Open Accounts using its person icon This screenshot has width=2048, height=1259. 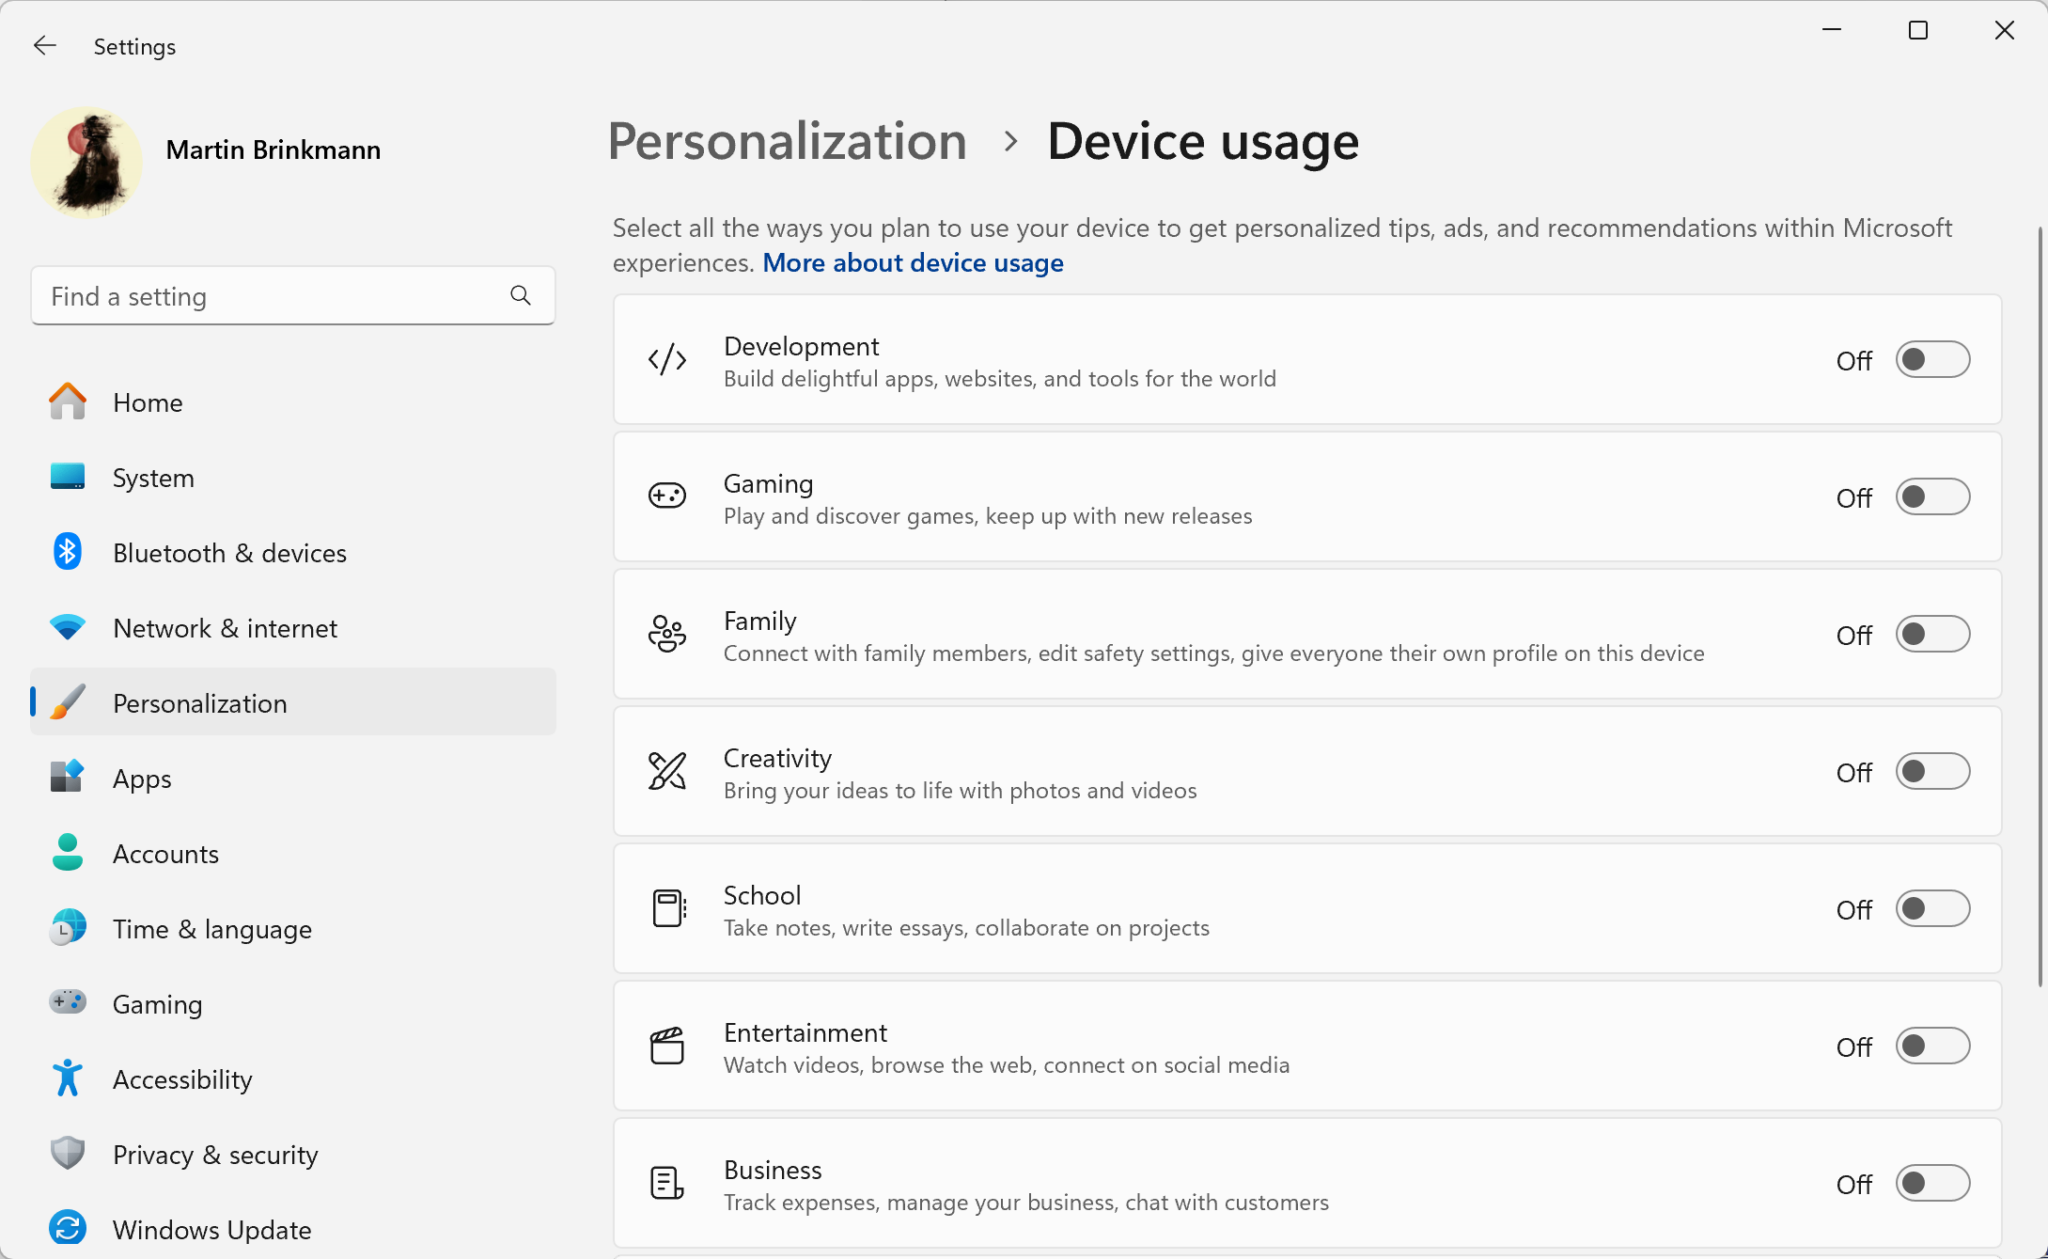coord(66,852)
